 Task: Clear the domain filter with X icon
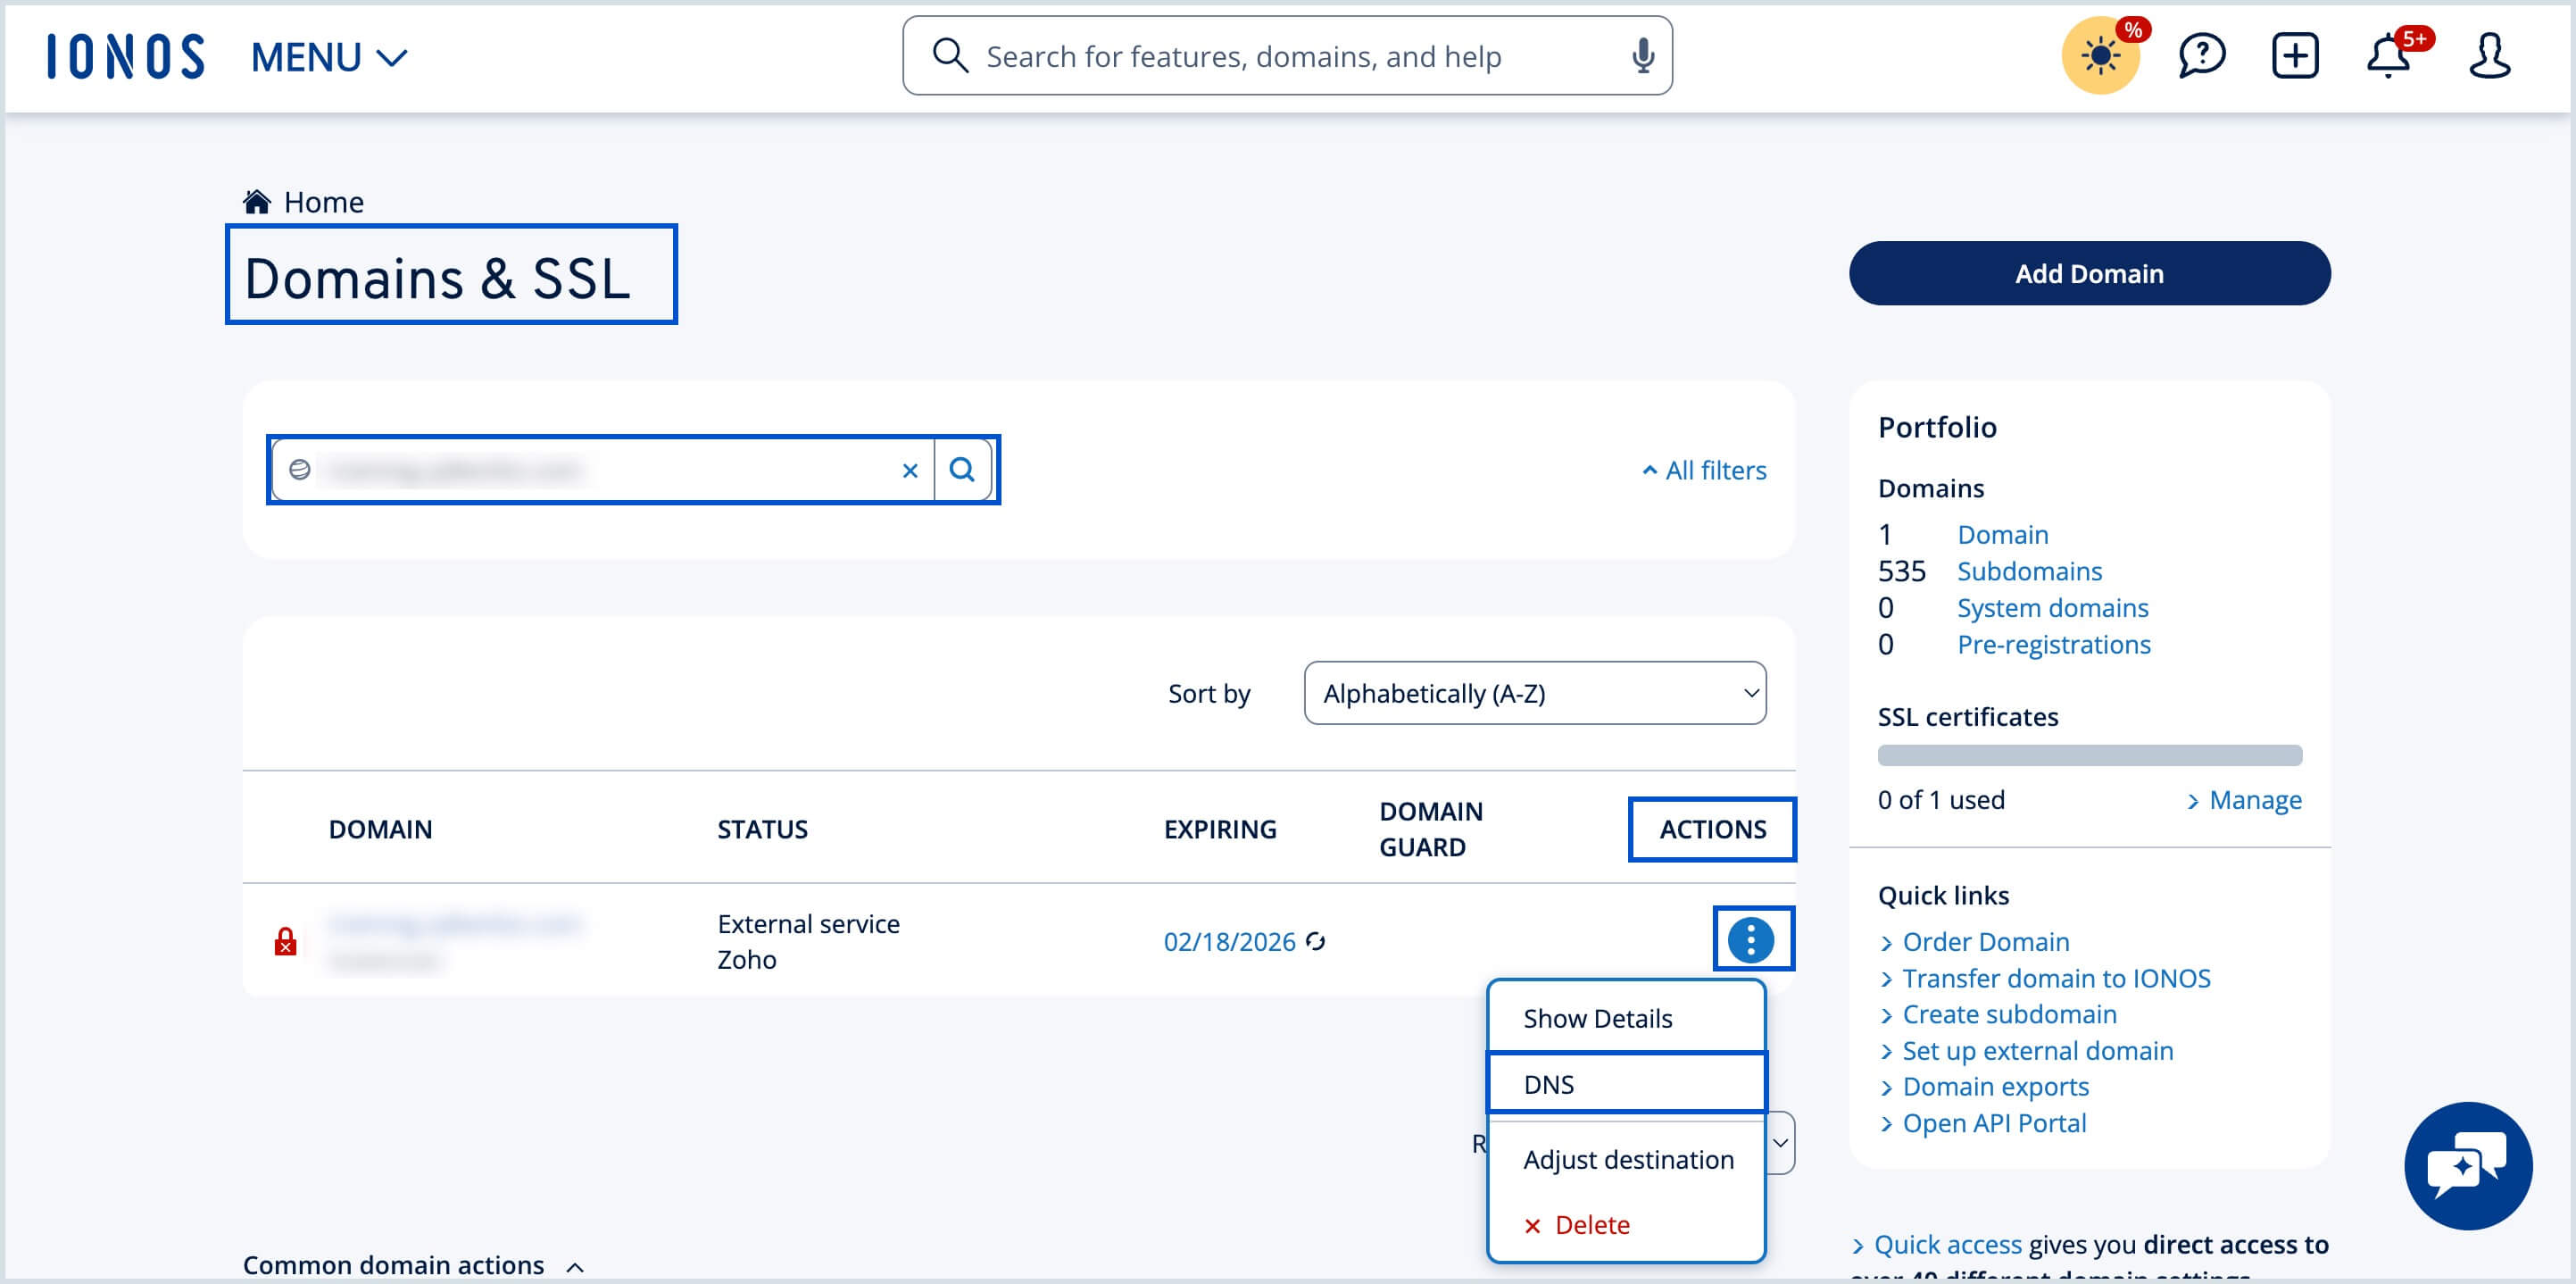(x=909, y=470)
